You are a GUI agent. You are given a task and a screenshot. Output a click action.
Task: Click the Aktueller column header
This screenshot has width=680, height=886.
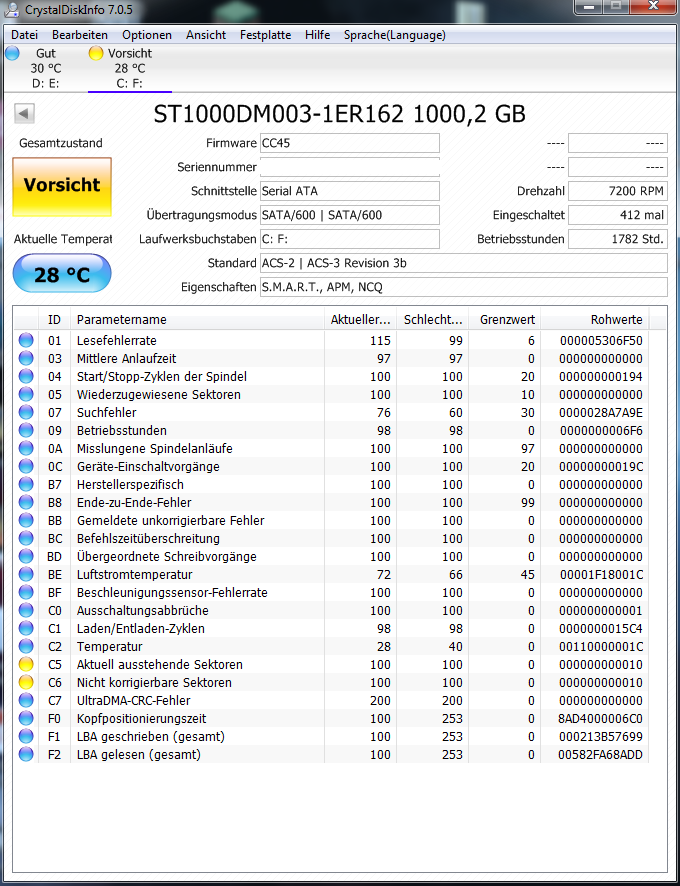pos(360,319)
